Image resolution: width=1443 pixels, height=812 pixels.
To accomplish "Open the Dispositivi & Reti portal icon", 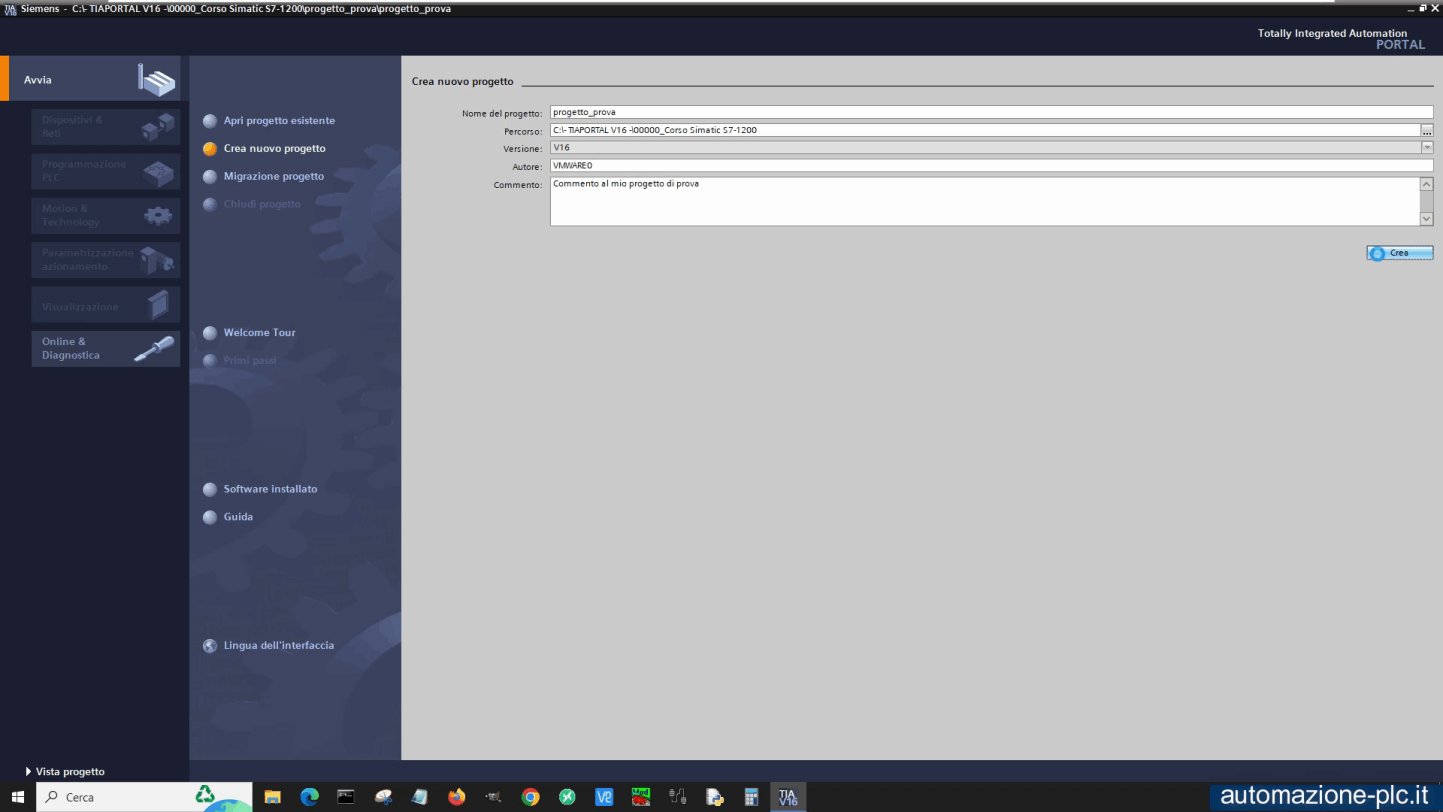I will [155, 125].
